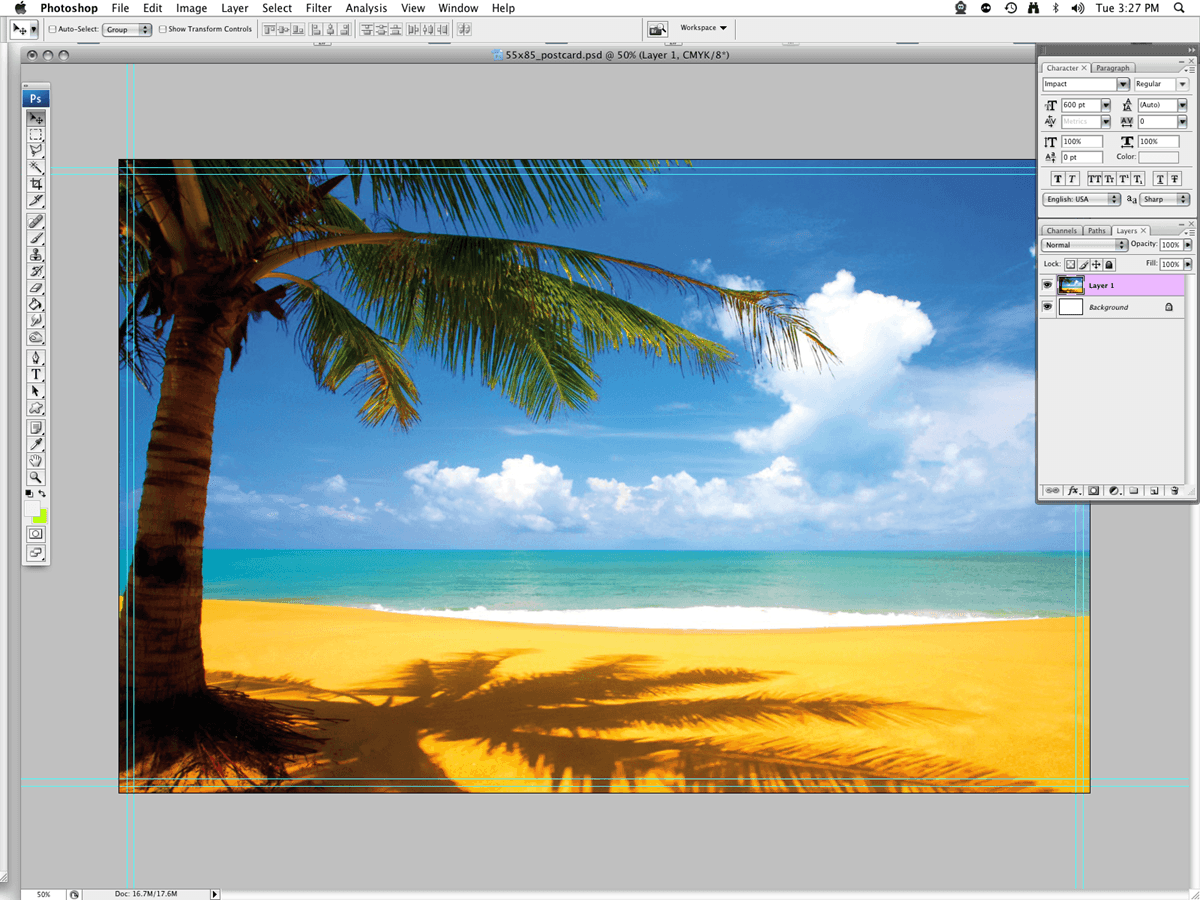Select the Crop tool
The height and width of the screenshot is (900, 1200).
pyautogui.click(x=36, y=185)
